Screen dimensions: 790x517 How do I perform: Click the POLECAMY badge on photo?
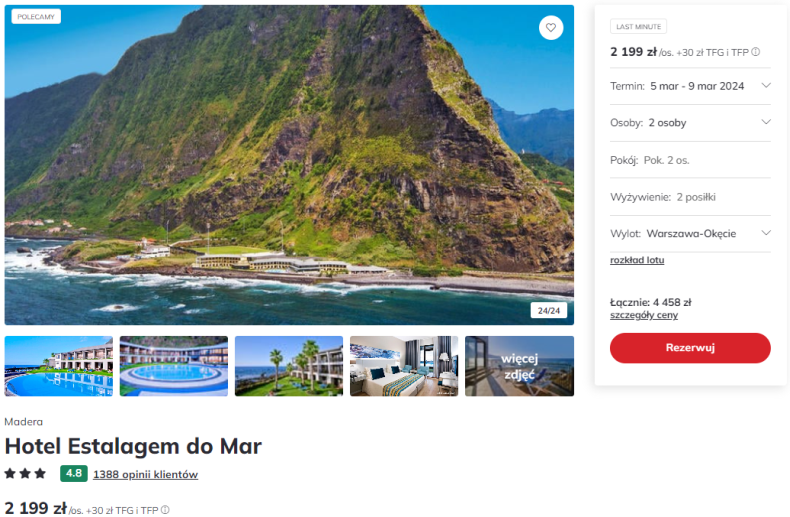click(36, 17)
